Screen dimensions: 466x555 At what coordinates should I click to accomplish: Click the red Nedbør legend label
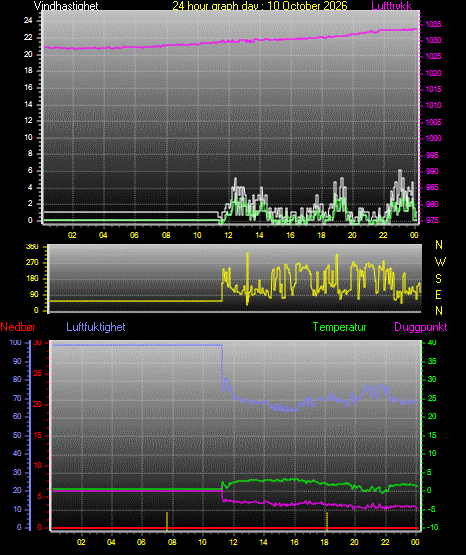pyautogui.click(x=18, y=327)
